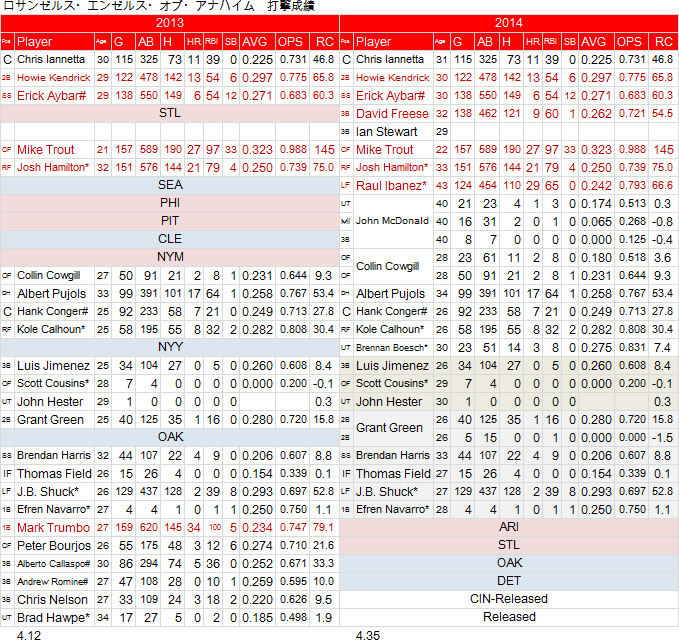The height and width of the screenshot is (640, 679).
Task: Select Collin Cowgill in the 2014 table
Action: (x=387, y=266)
